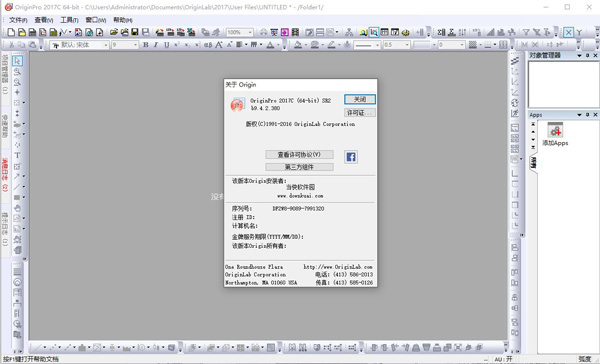
Task: Click the highlighted Results Log toolbar icon
Action: pyautogui.click(x=374, y=33)
